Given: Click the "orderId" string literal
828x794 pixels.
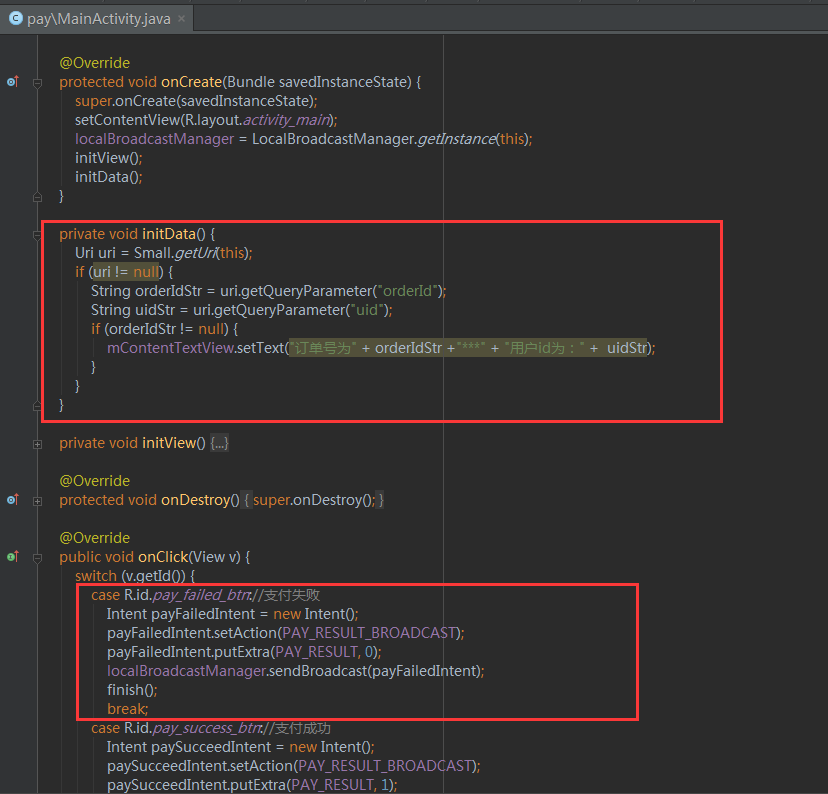Looking at the screenshot, I should coord(408,291).
